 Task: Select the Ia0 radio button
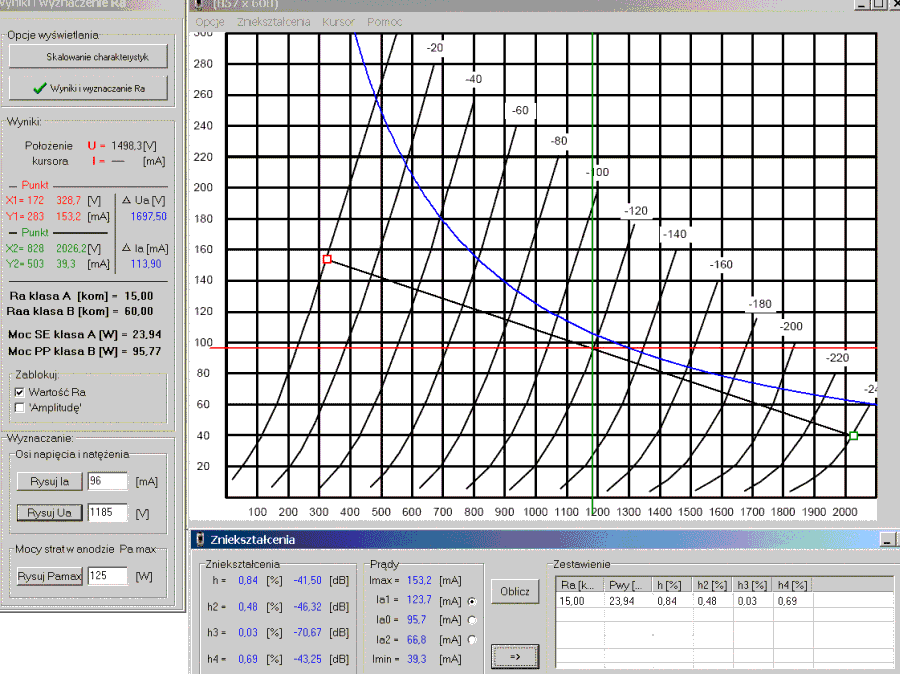pos(472,620)
